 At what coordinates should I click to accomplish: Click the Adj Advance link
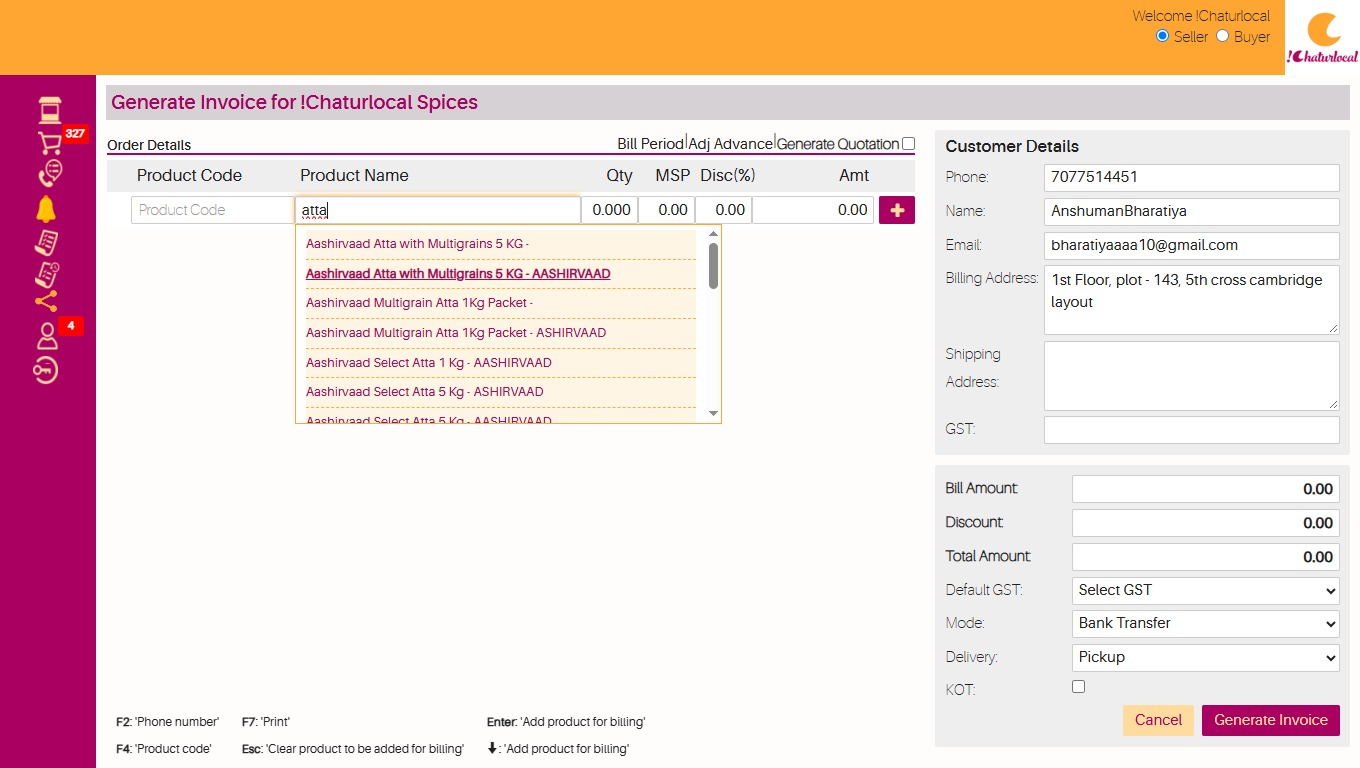[x=731, y=144]
